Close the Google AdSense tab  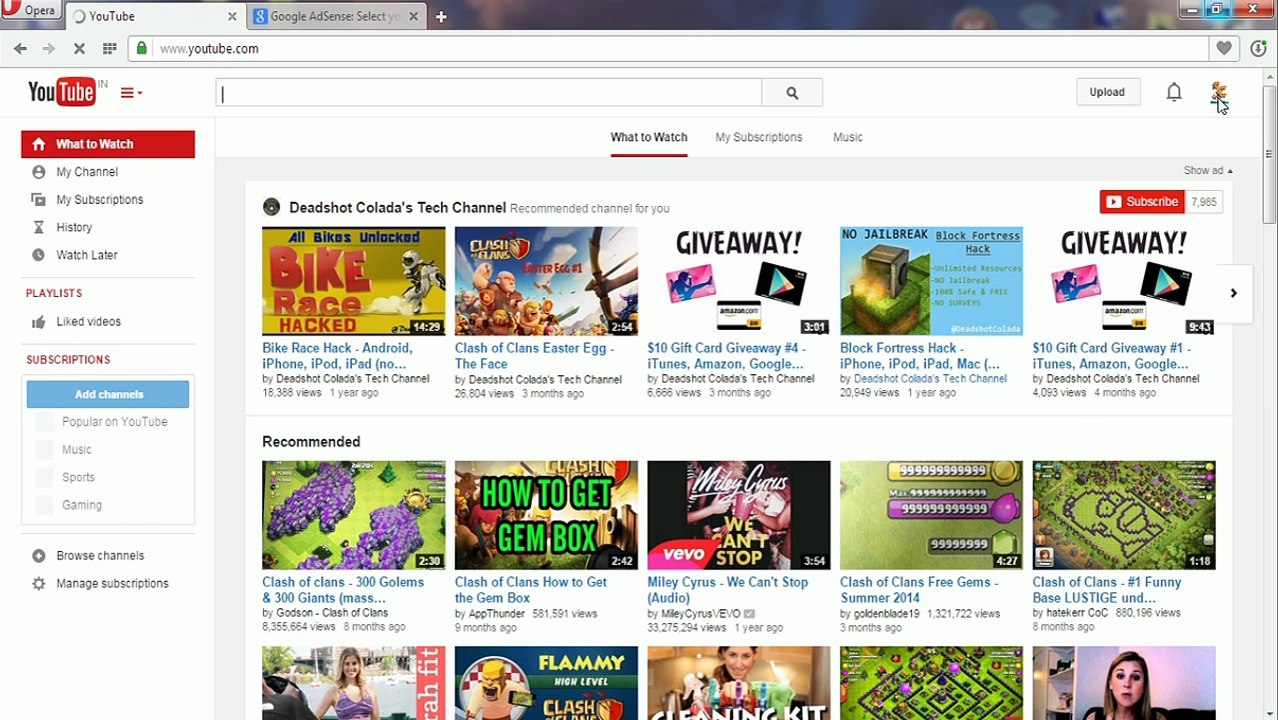pyautogui.click(x=413, y=16)
